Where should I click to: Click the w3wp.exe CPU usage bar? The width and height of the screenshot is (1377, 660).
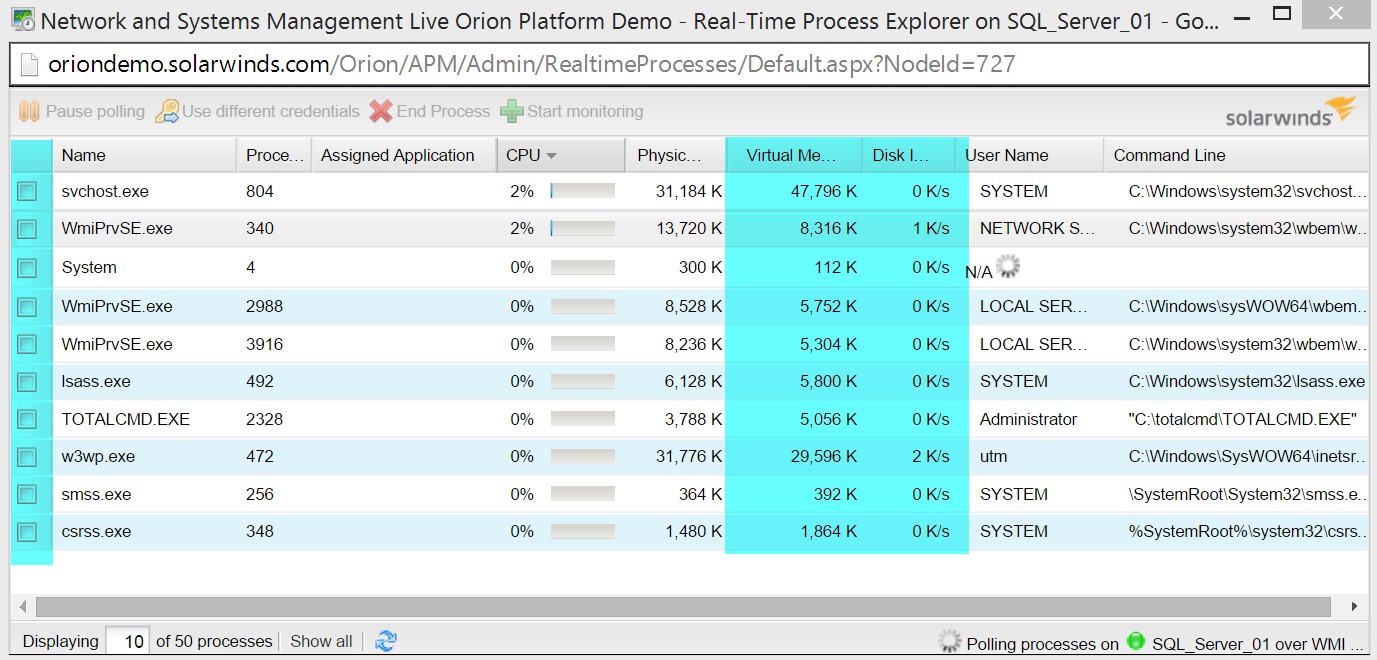tap(582, 456)
